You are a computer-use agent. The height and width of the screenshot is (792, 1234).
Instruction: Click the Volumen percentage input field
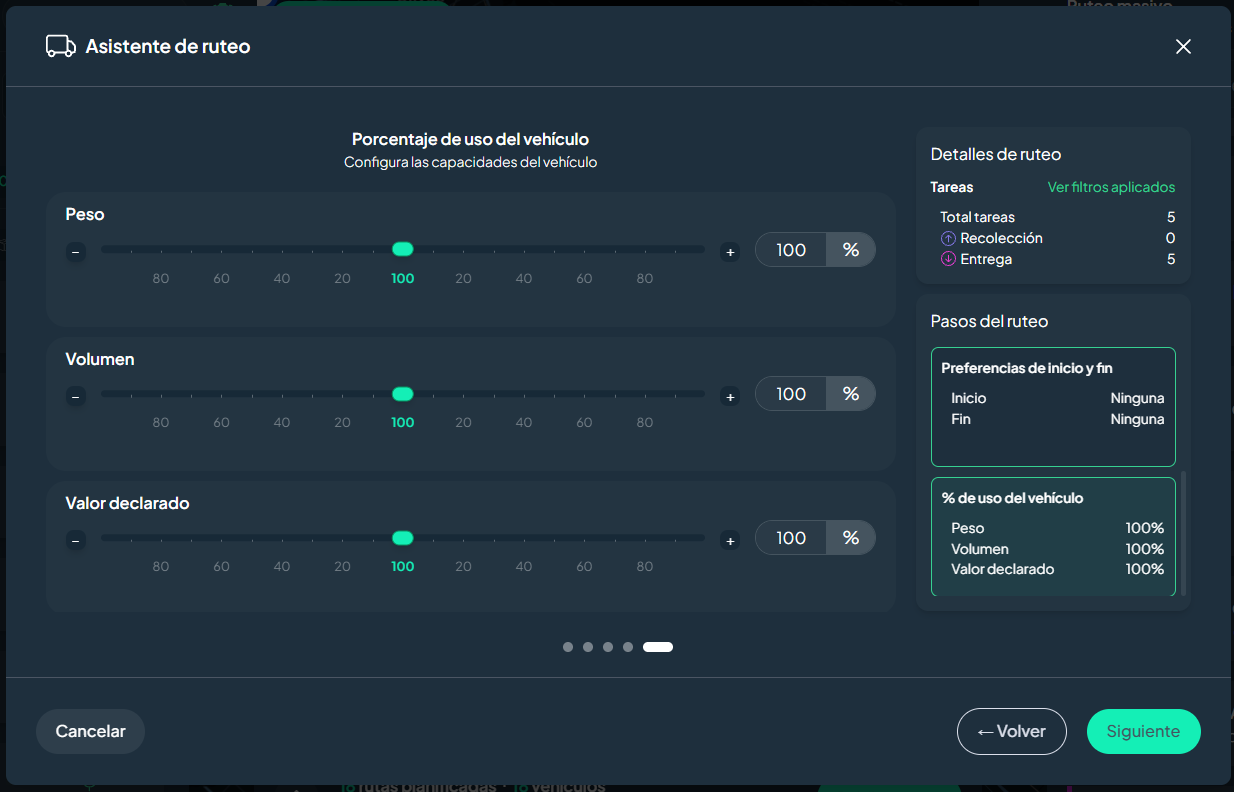(x=791, y=394)
